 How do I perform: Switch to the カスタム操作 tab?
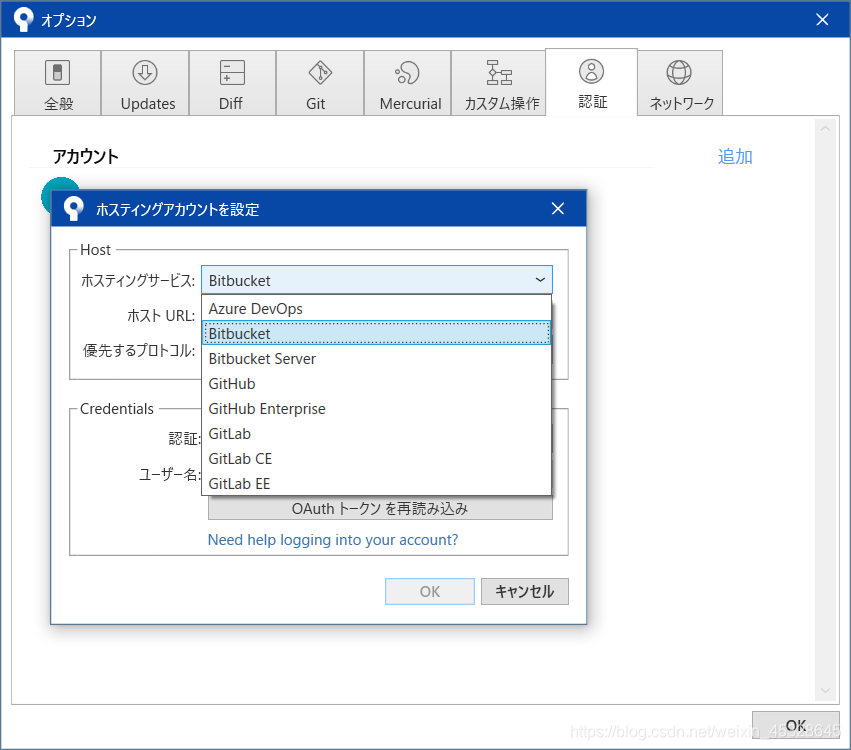pyautogui.click(x=498, y=83)
